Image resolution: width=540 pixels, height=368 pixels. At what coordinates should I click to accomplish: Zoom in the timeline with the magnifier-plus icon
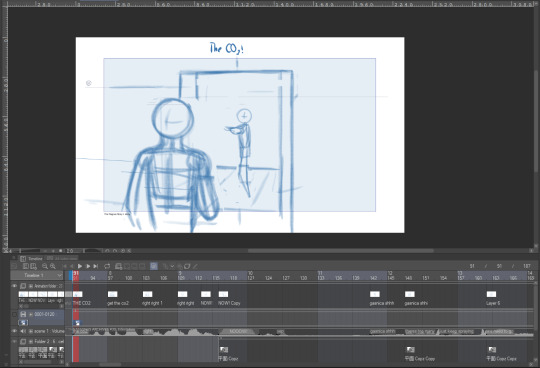53,266
